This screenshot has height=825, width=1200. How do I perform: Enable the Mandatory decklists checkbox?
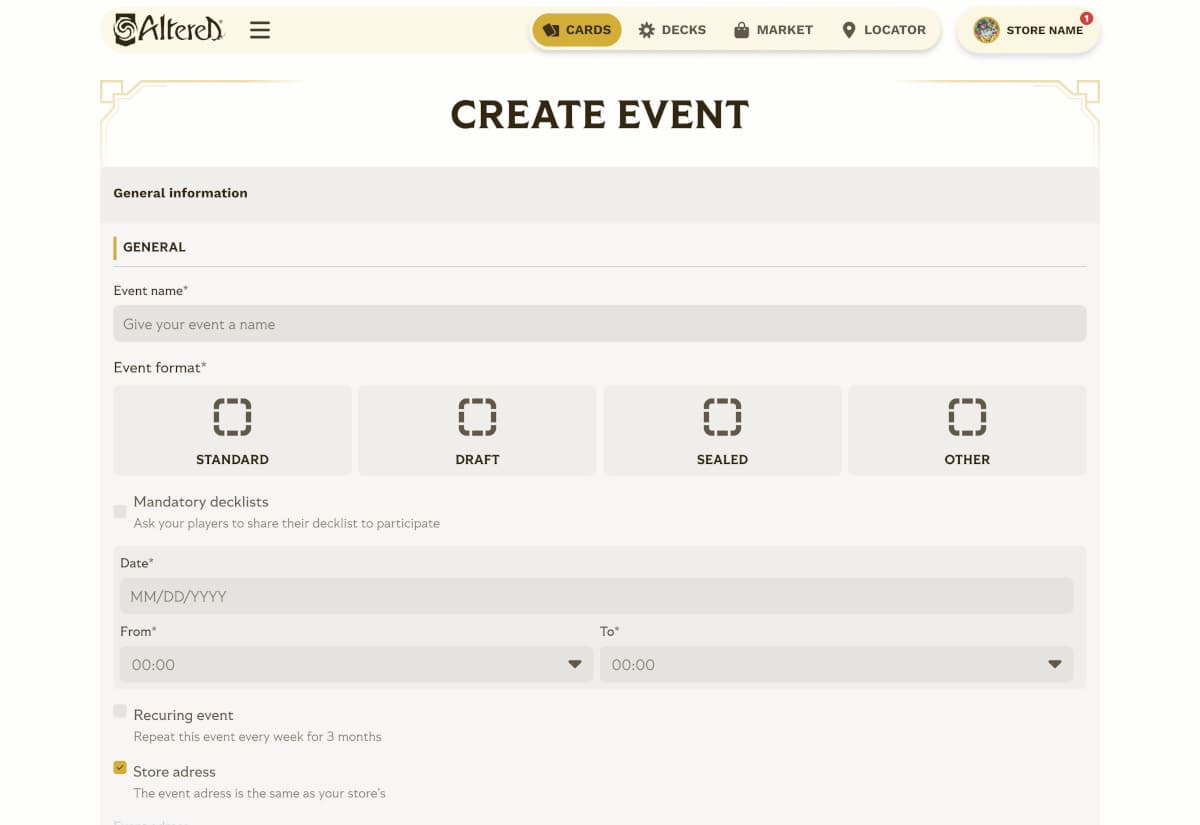(120, 511)
